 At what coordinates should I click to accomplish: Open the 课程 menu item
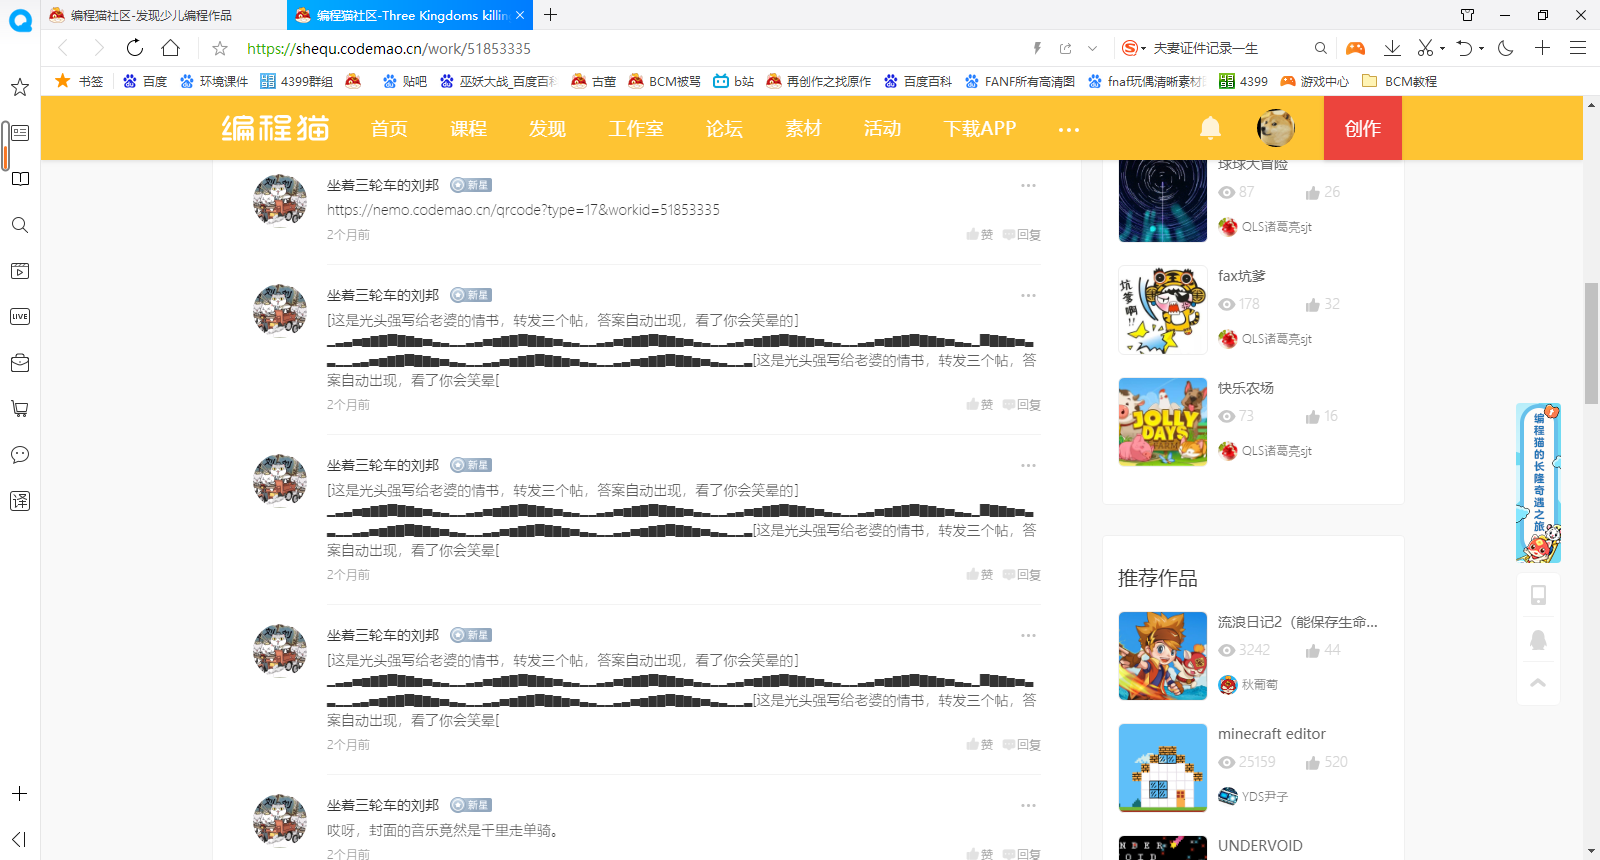tap(468, 128)
